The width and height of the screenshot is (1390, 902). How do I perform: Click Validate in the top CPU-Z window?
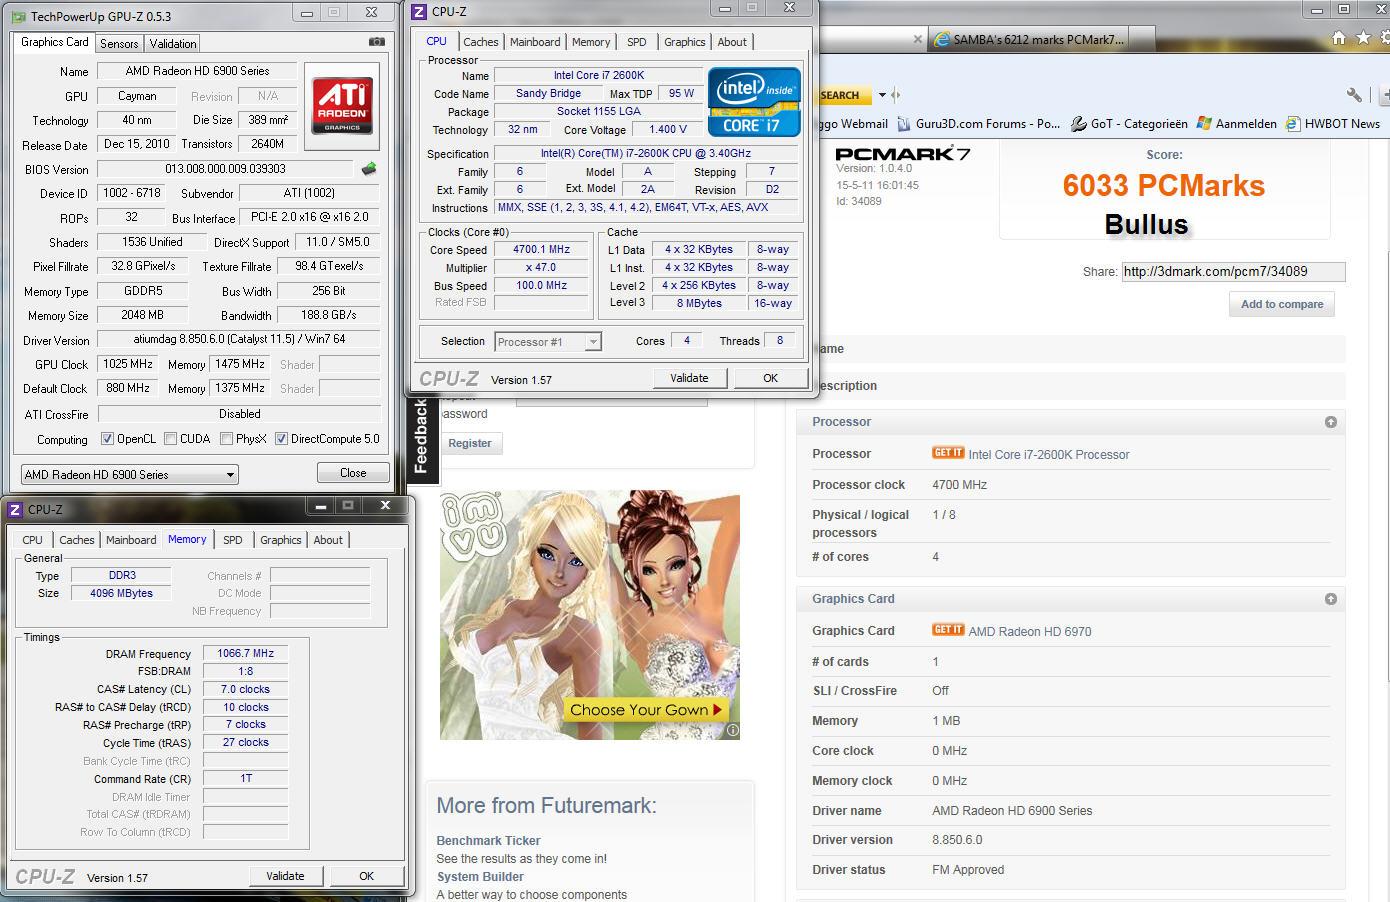pos(689,378)
